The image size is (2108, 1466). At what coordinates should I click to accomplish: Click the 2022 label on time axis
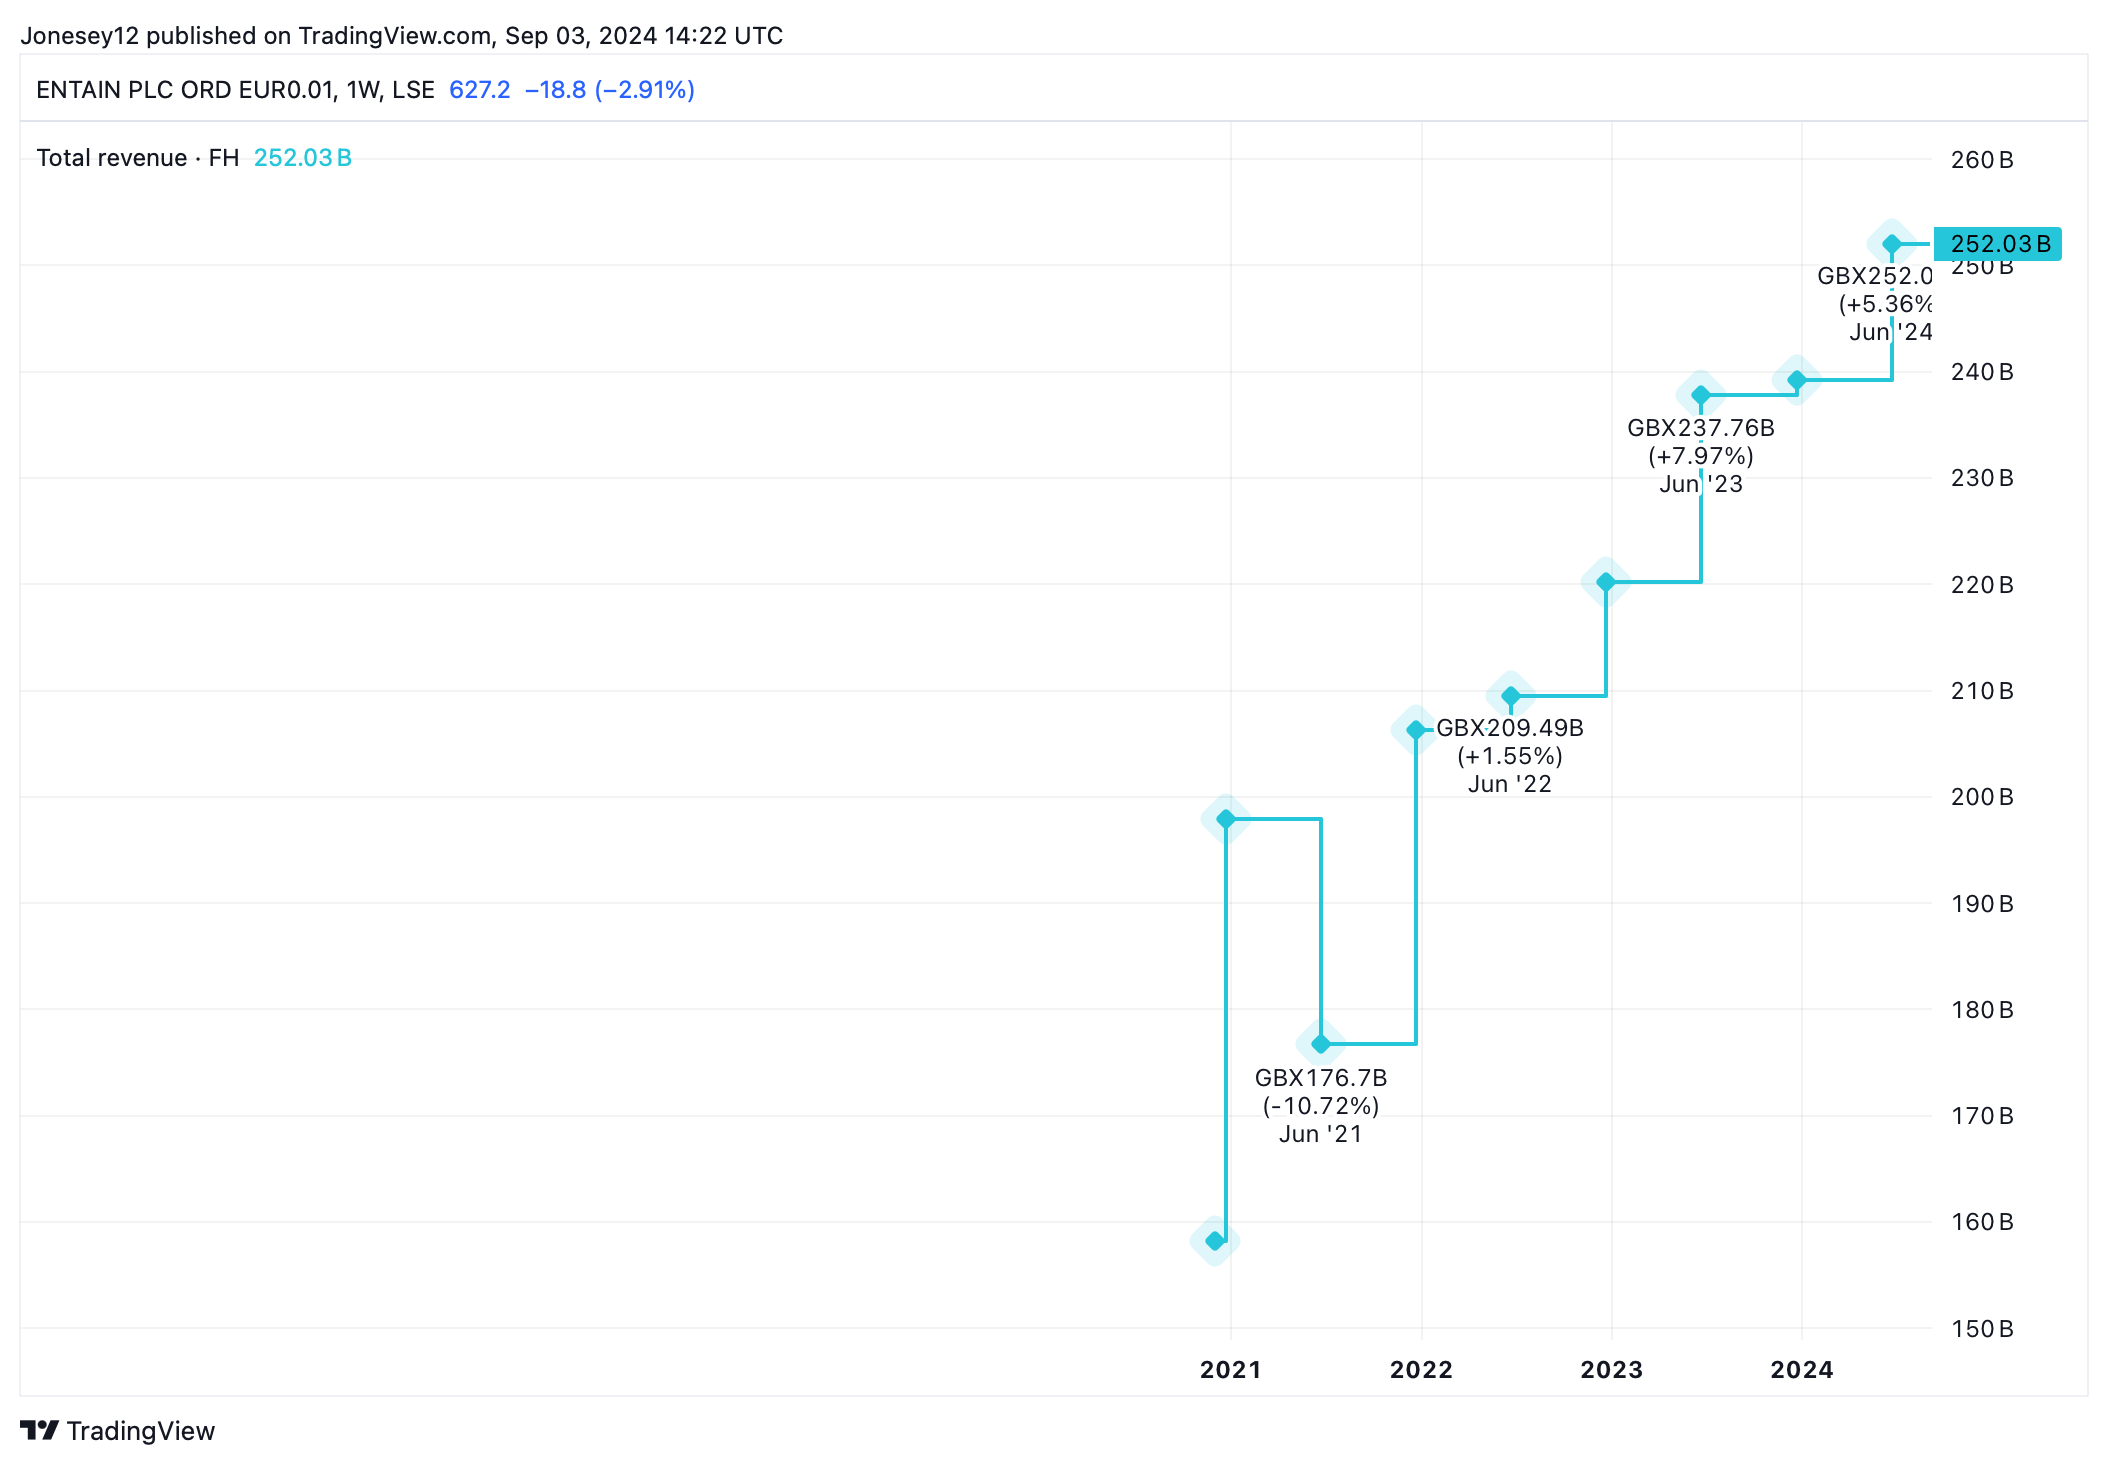point(1421,1370)
